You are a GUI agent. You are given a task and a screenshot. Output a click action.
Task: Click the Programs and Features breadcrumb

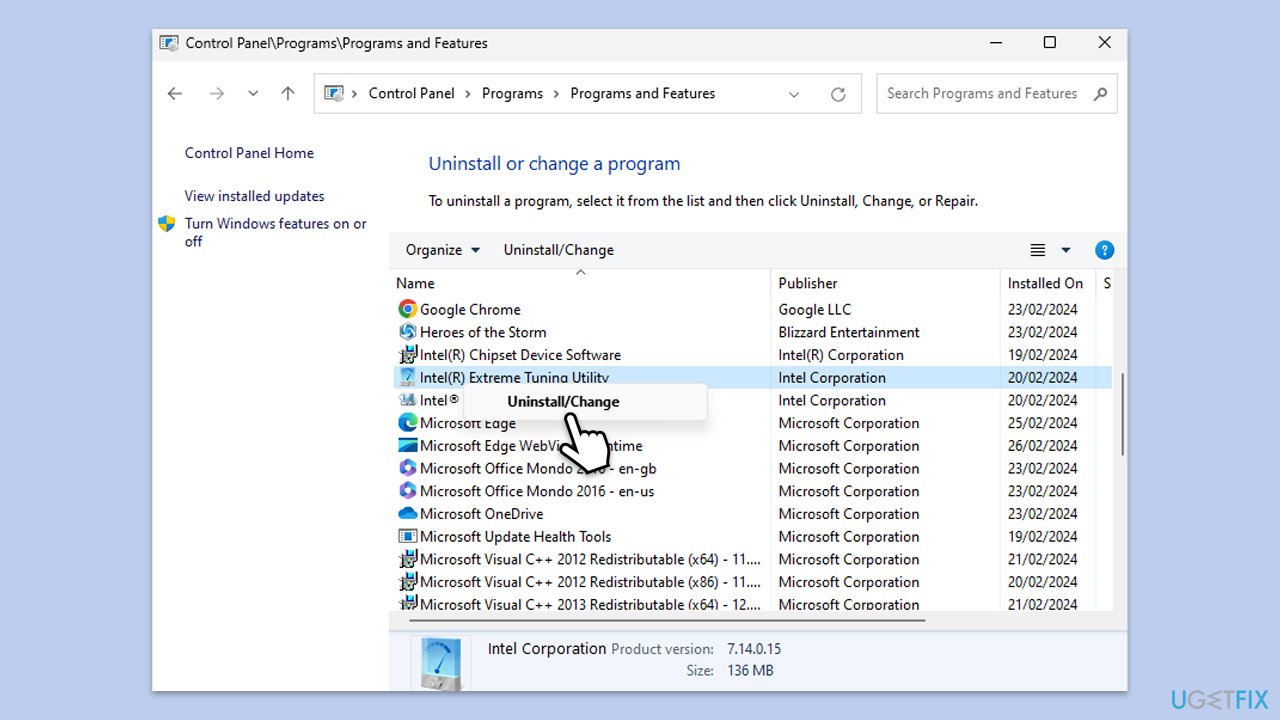pos(643,93)
